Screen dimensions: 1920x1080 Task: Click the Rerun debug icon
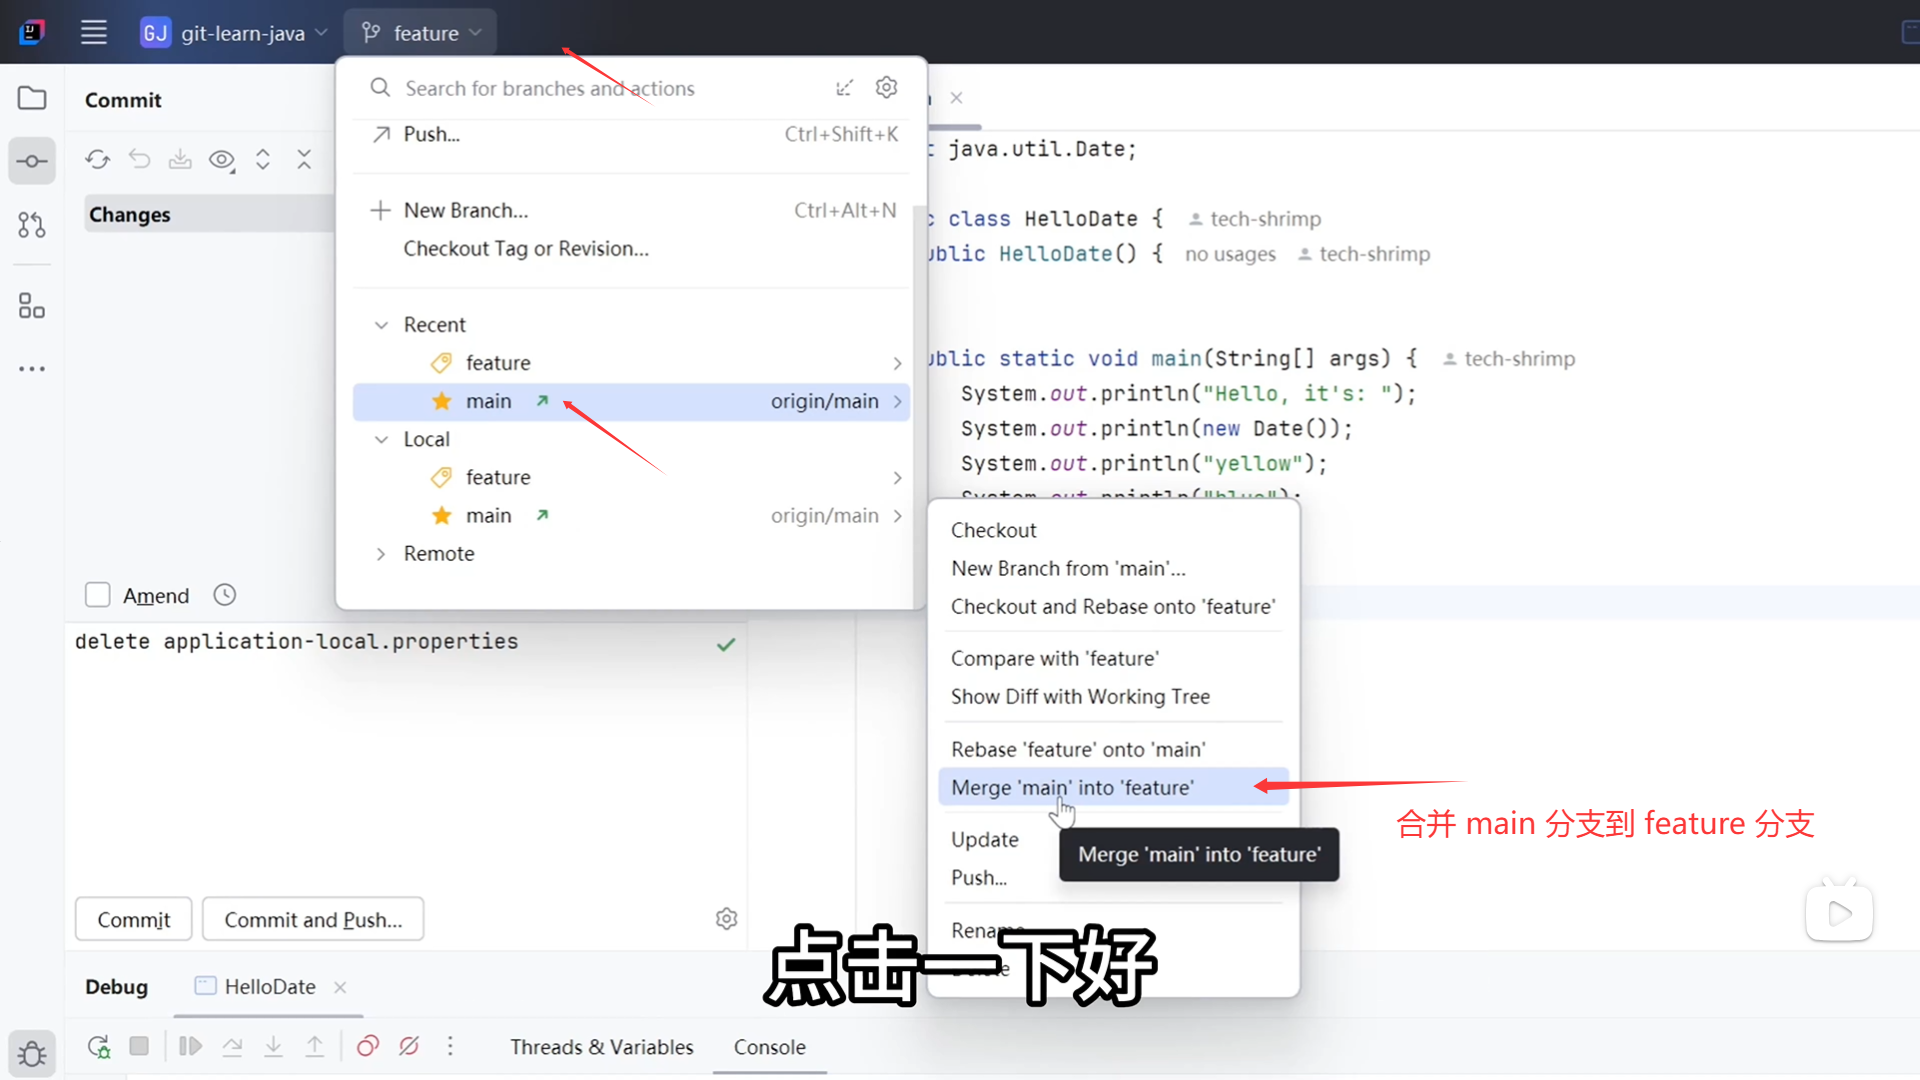pos(98,1046)
